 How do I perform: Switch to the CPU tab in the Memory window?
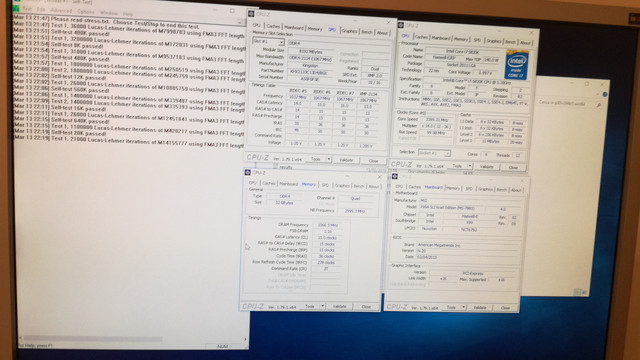(x=253, y=183)
